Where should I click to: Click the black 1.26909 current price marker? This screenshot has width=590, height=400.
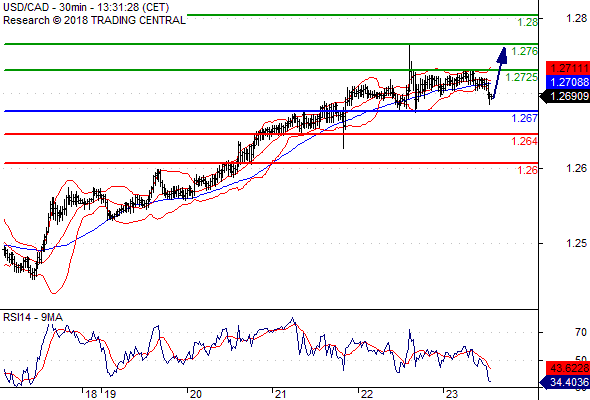click(565, 96)
